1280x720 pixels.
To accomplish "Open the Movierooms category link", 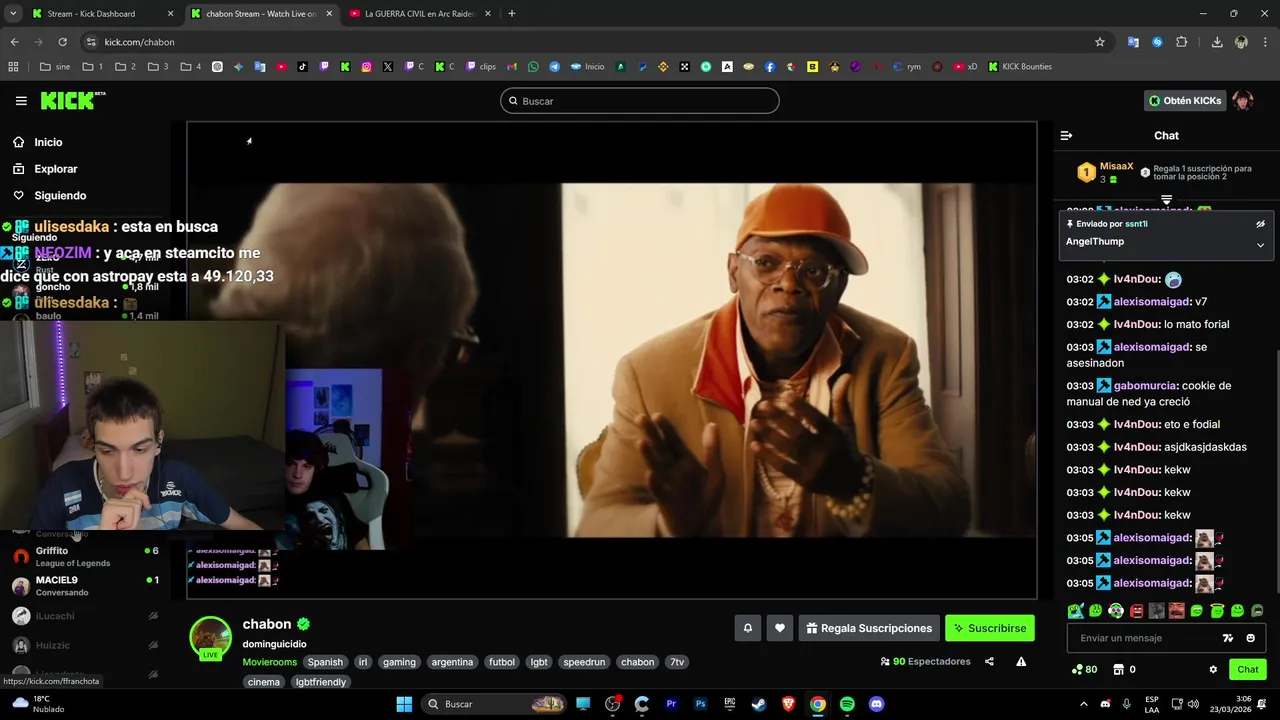I will point(269,662).
